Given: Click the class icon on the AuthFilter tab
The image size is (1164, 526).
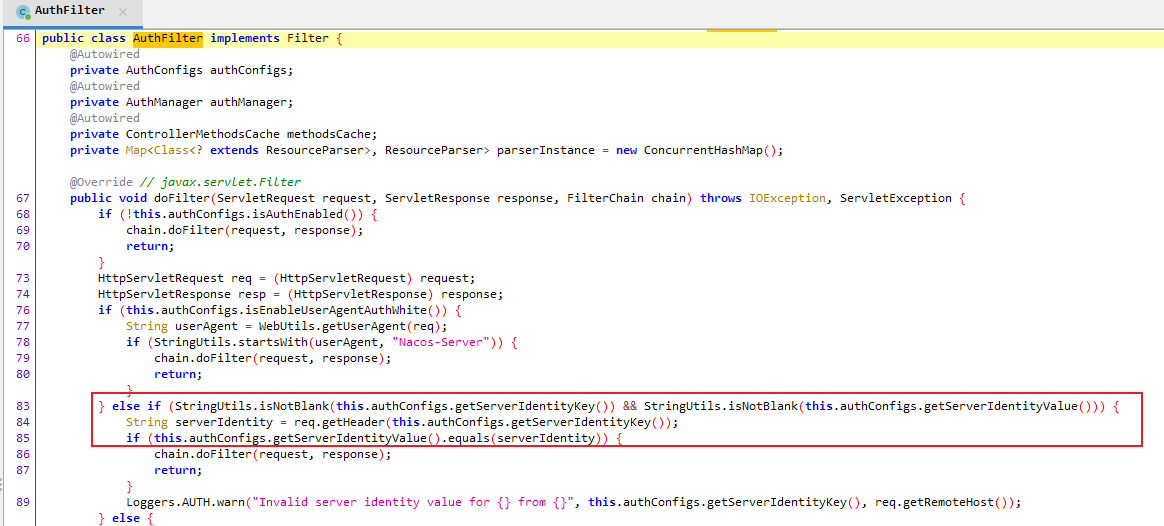Looking at the screenshot, I should tap(23, 13).
